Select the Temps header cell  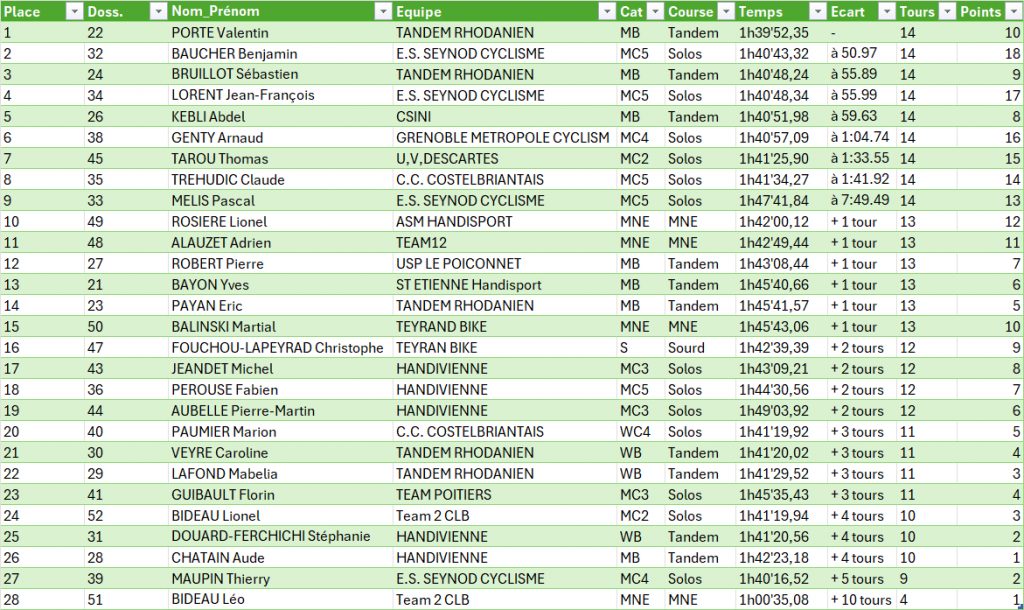click(781, 12)
